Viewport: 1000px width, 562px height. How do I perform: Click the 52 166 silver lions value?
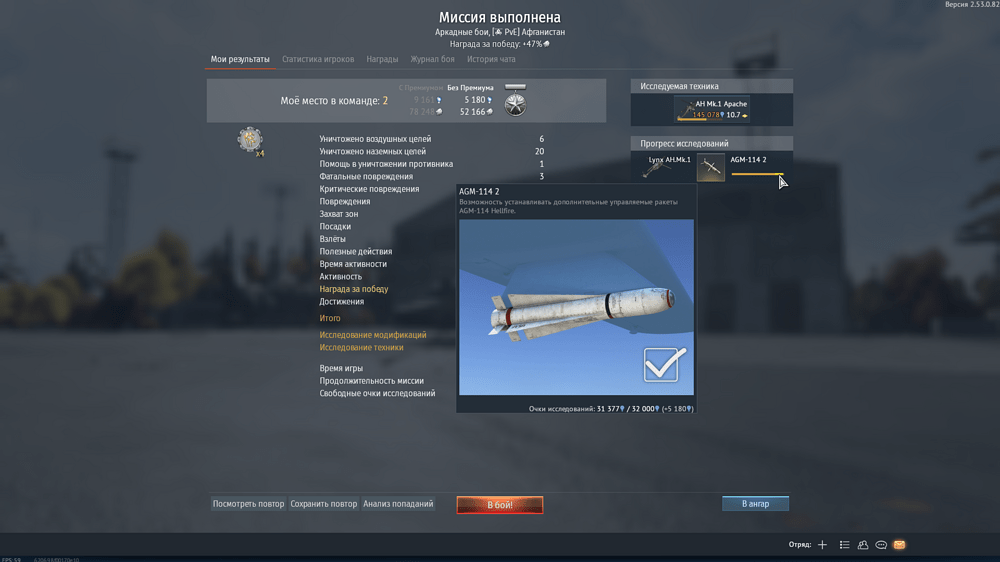476,112
